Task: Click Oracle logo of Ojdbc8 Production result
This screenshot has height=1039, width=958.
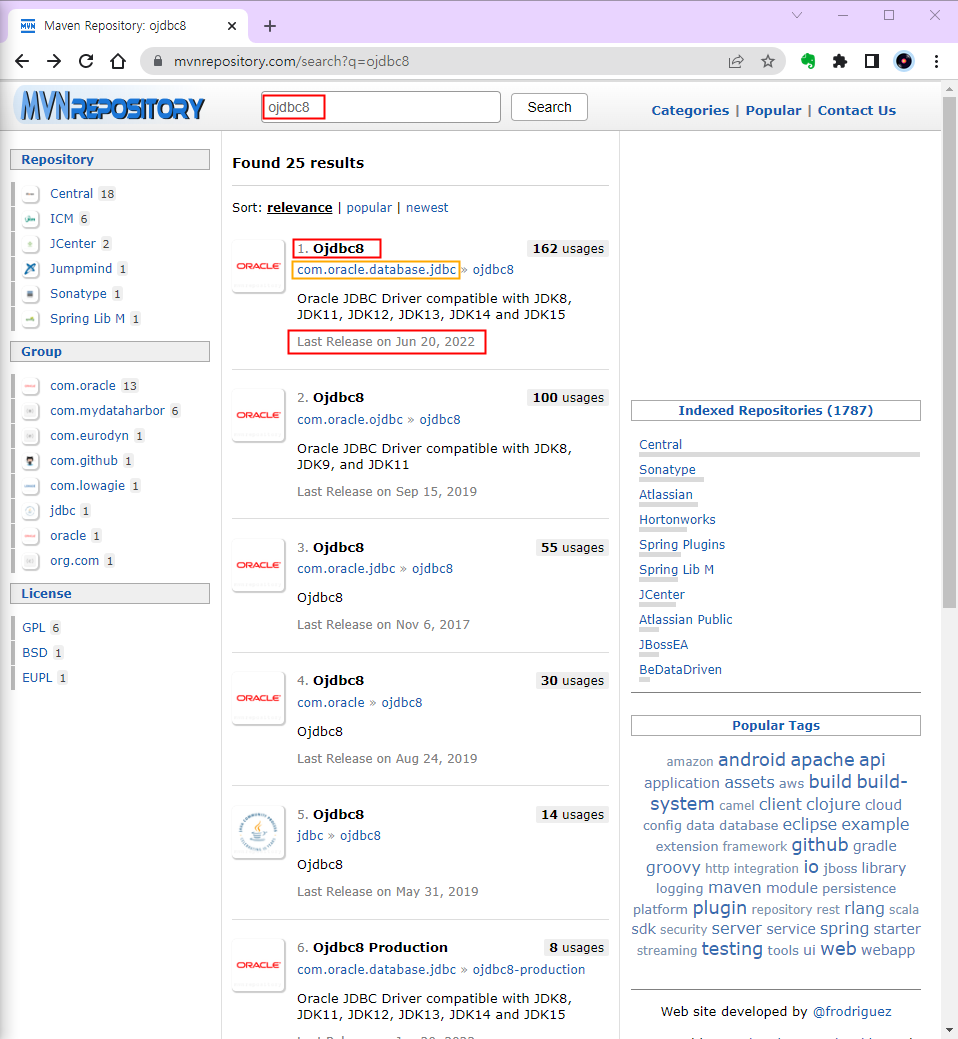Action: click(x=258, y=965)
